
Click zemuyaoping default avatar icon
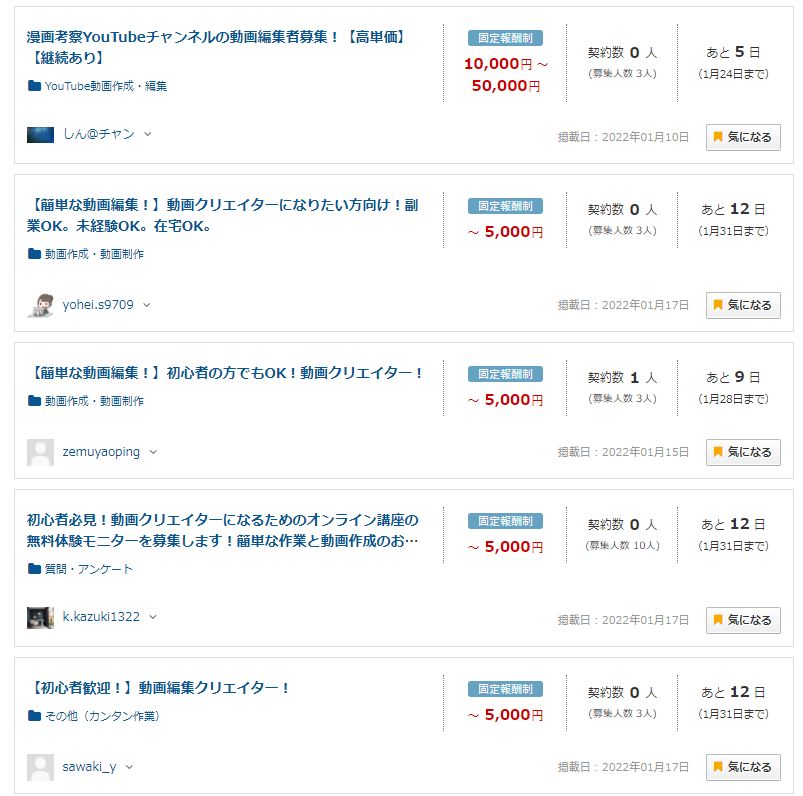[40, 452]
